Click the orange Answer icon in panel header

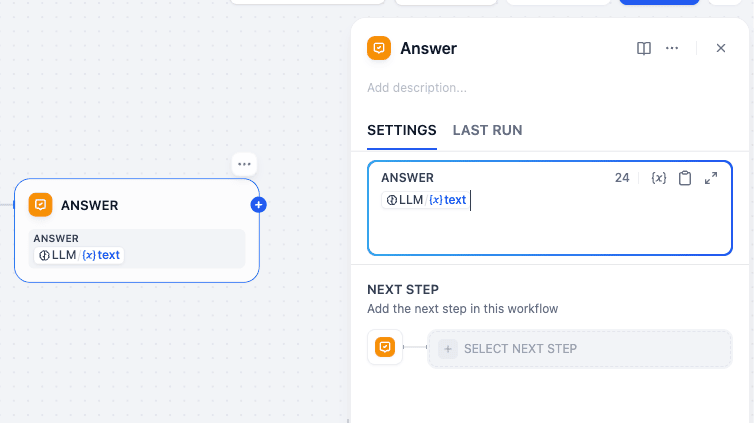379,48
